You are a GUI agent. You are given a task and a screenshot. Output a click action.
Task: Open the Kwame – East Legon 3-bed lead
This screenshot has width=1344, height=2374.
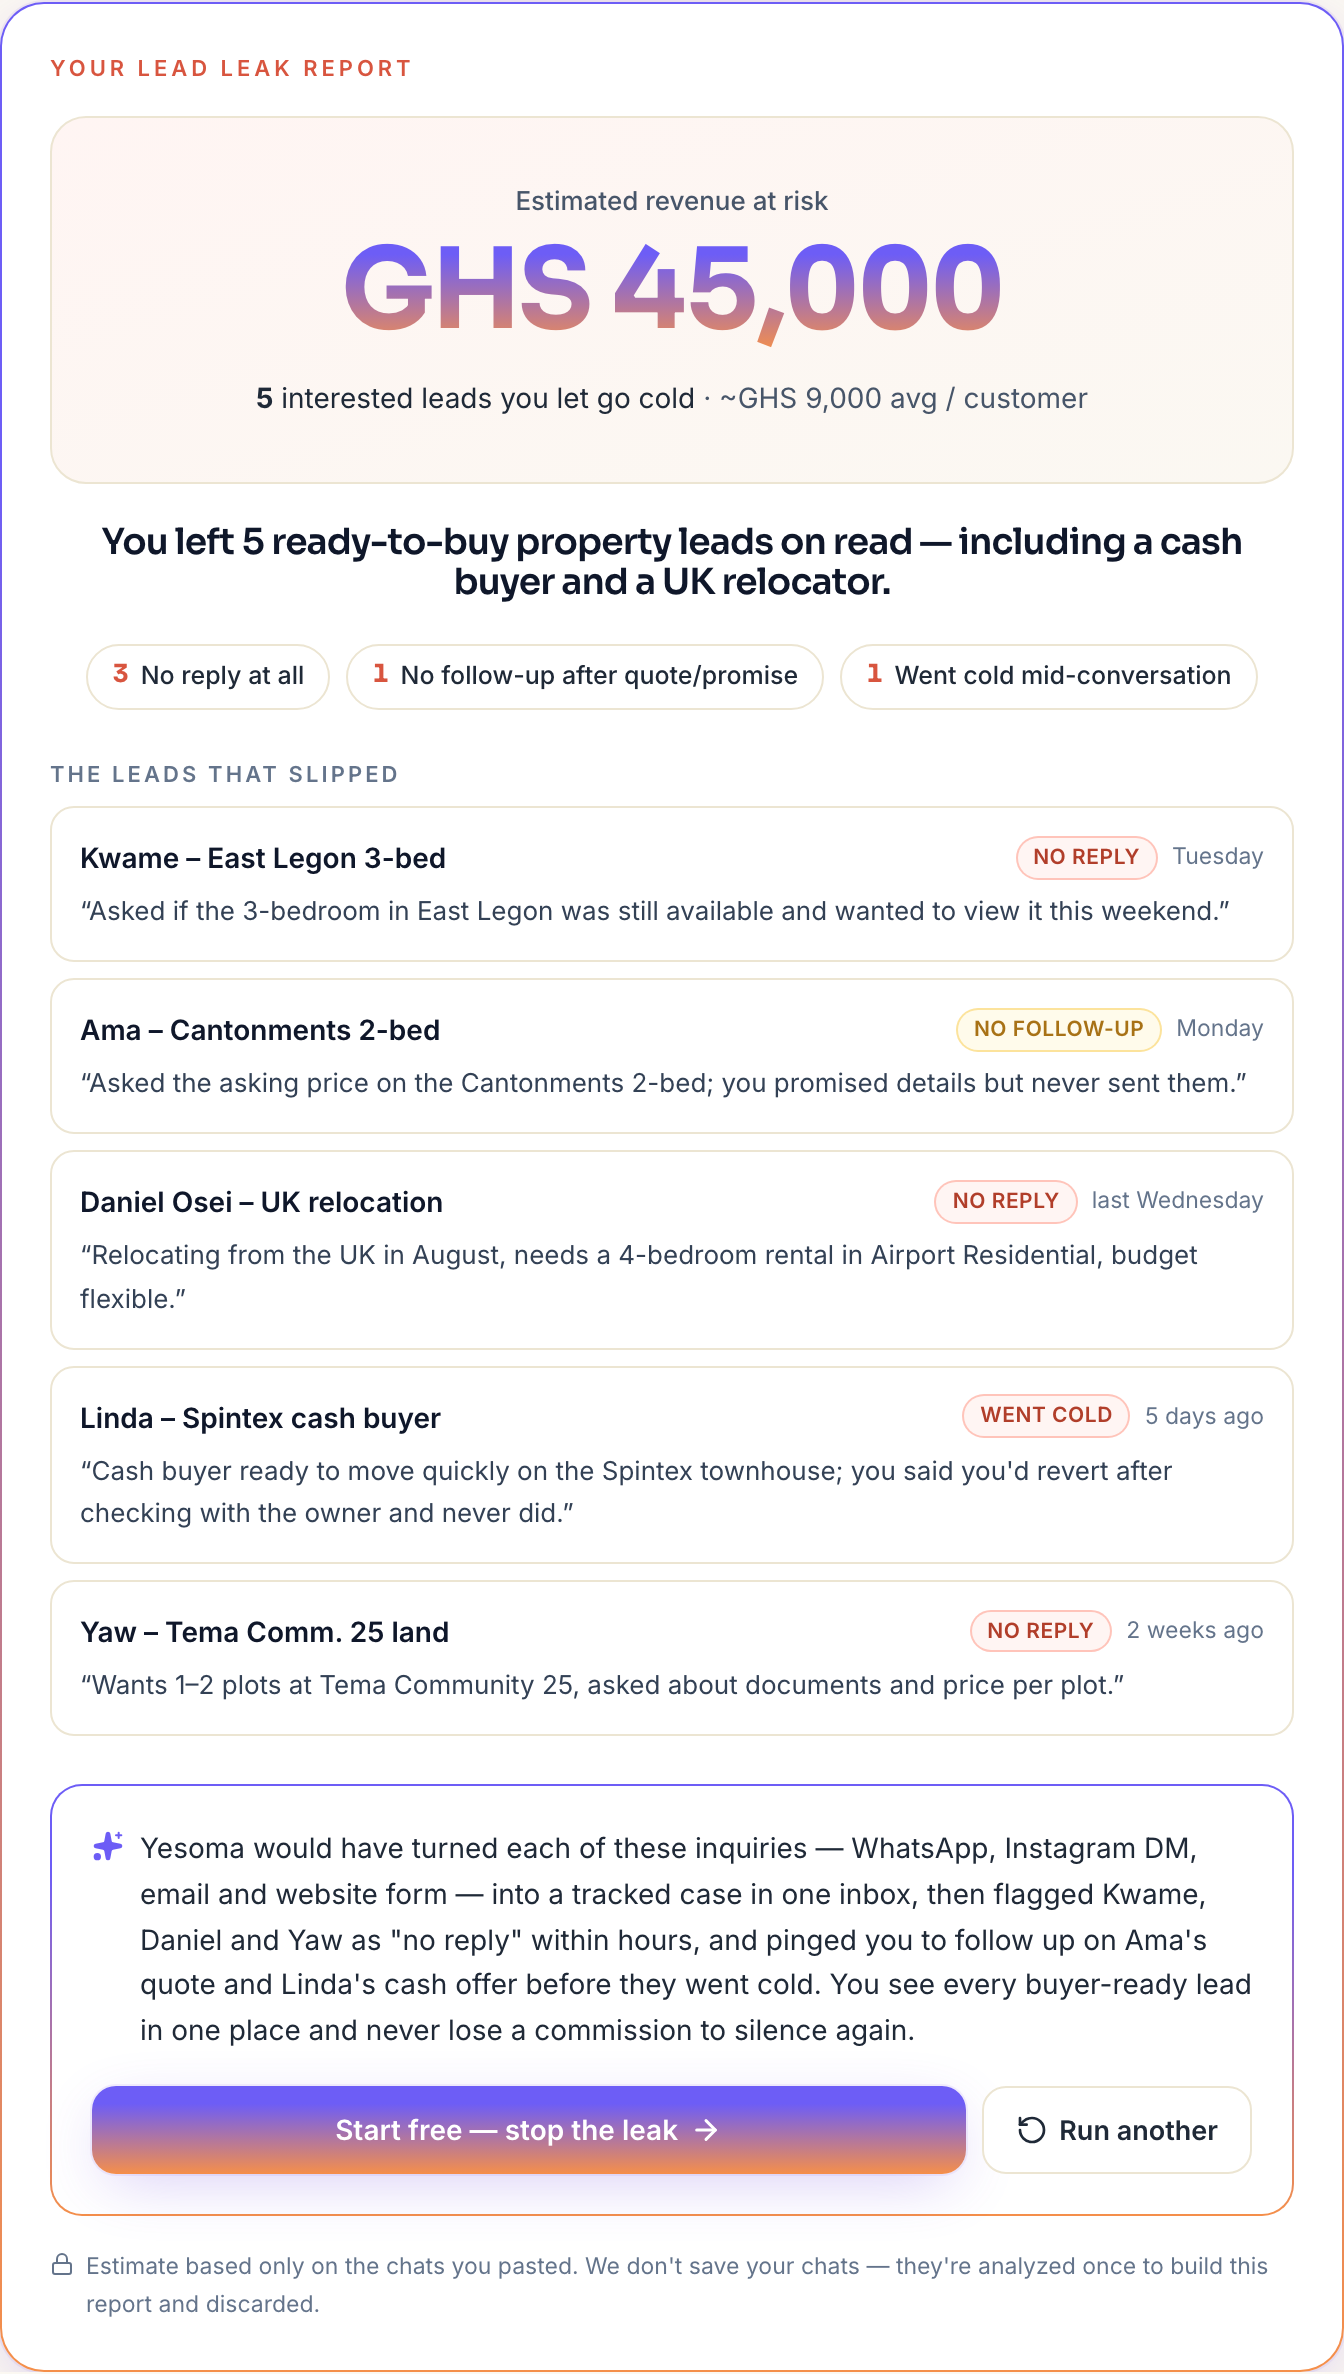(x=672, y=884)
